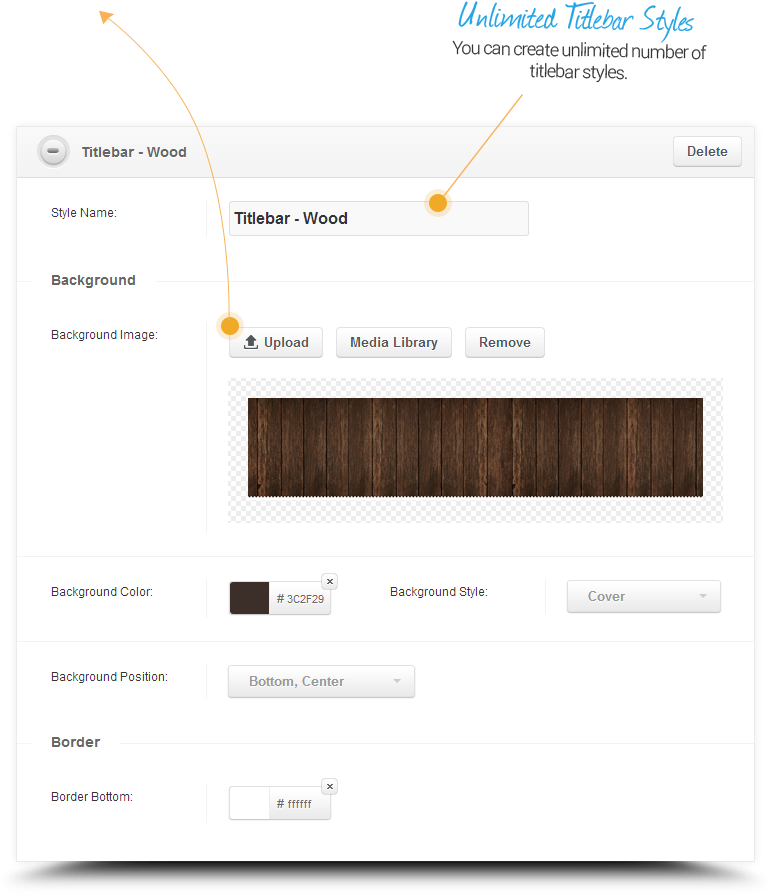
Task: Click the Style Name input field
Action: point(379,218)
